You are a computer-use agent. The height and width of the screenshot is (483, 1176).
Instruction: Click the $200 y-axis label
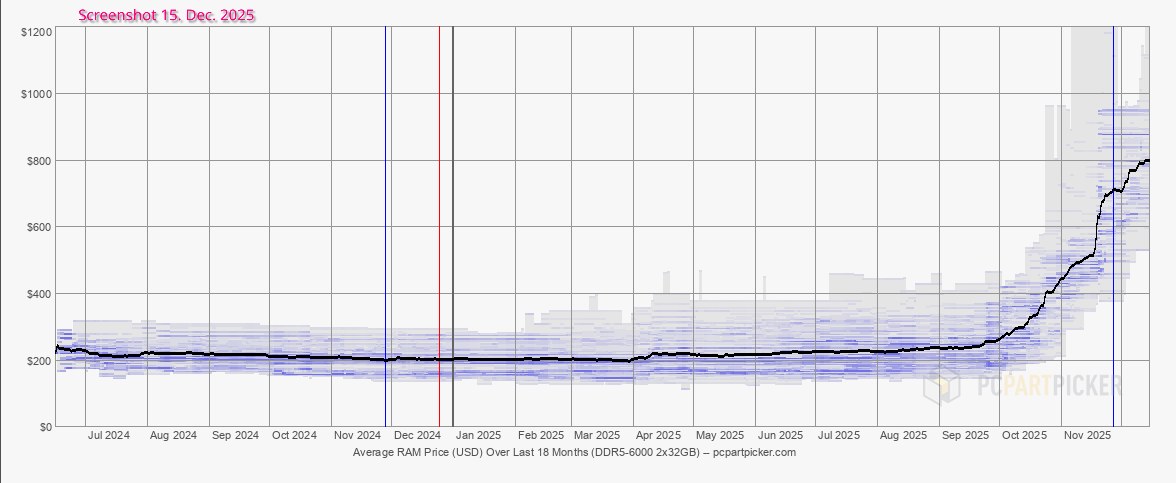pos(40,360)
